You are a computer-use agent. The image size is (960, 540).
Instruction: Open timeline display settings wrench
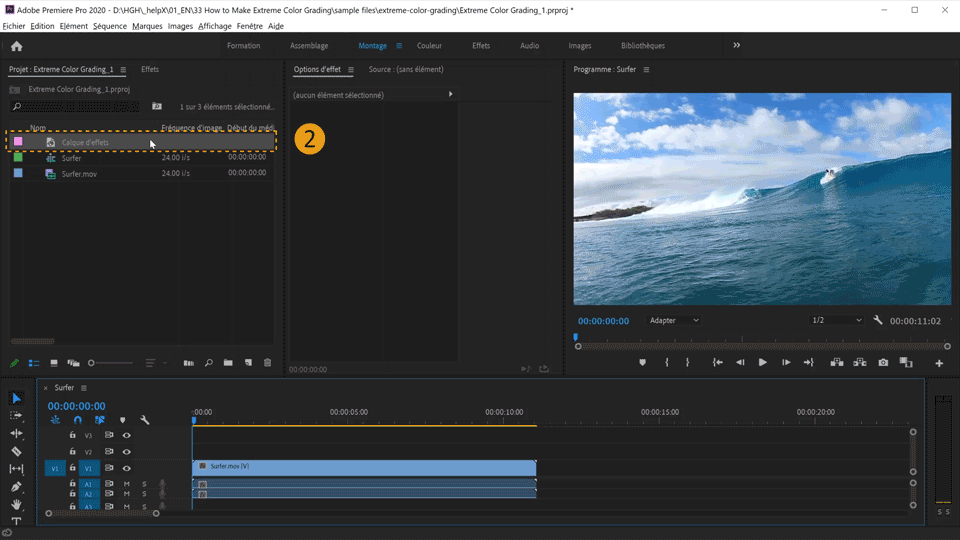145,421
